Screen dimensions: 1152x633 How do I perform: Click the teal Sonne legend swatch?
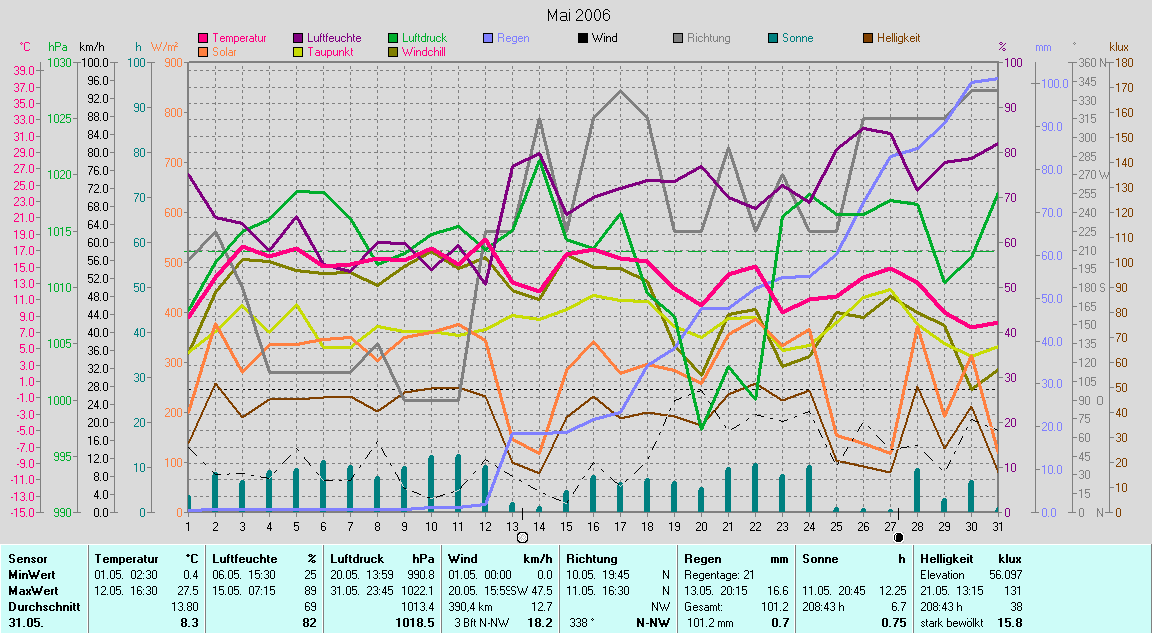click(772, 38)
